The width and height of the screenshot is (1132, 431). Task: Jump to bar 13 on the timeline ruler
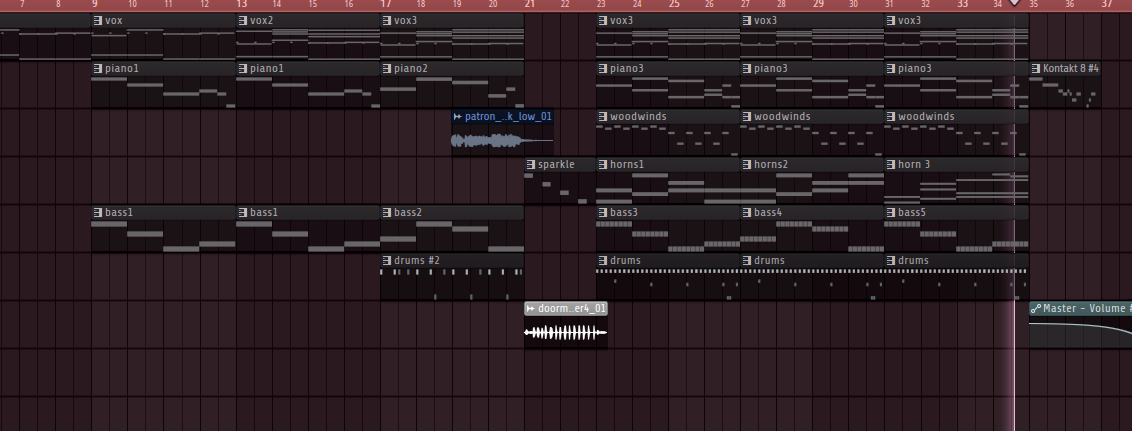[241, 4]
